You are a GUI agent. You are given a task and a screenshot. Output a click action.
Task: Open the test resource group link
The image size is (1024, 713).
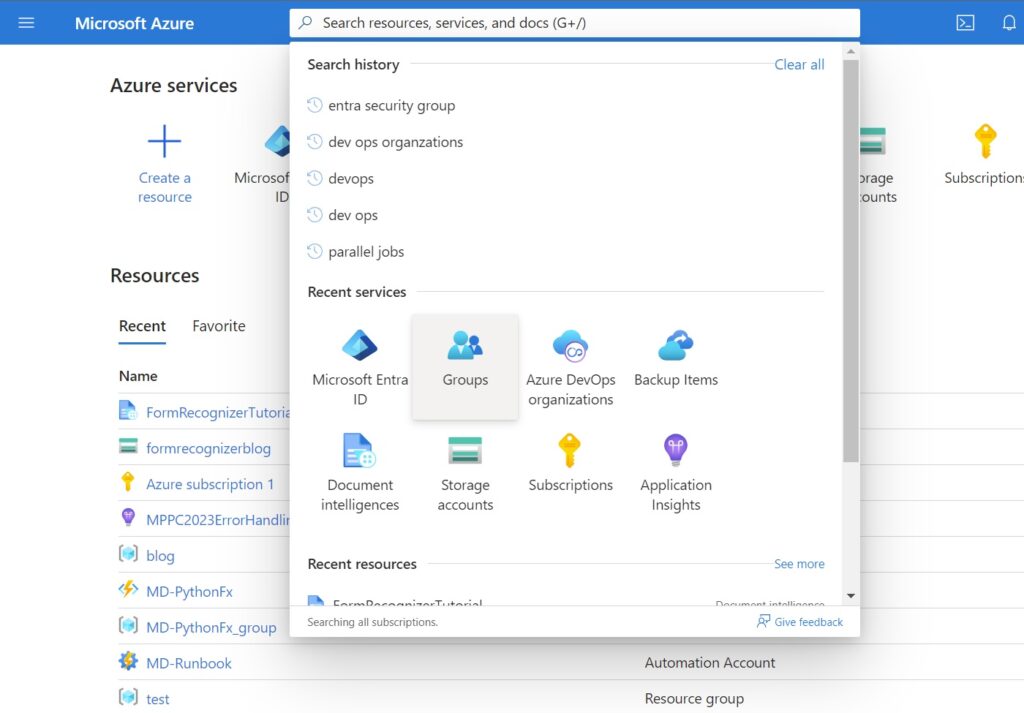coord(157,699)
